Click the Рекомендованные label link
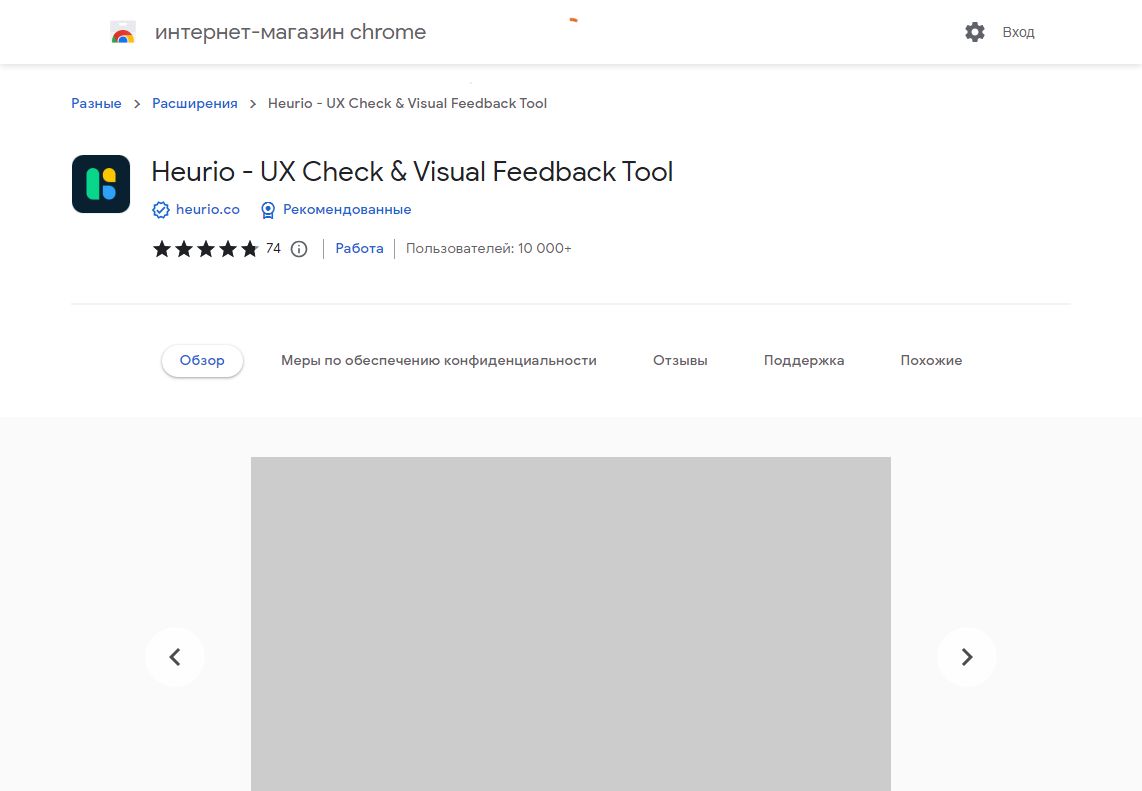Screen dimensions: 1142x791 click(x=347, y=210)
